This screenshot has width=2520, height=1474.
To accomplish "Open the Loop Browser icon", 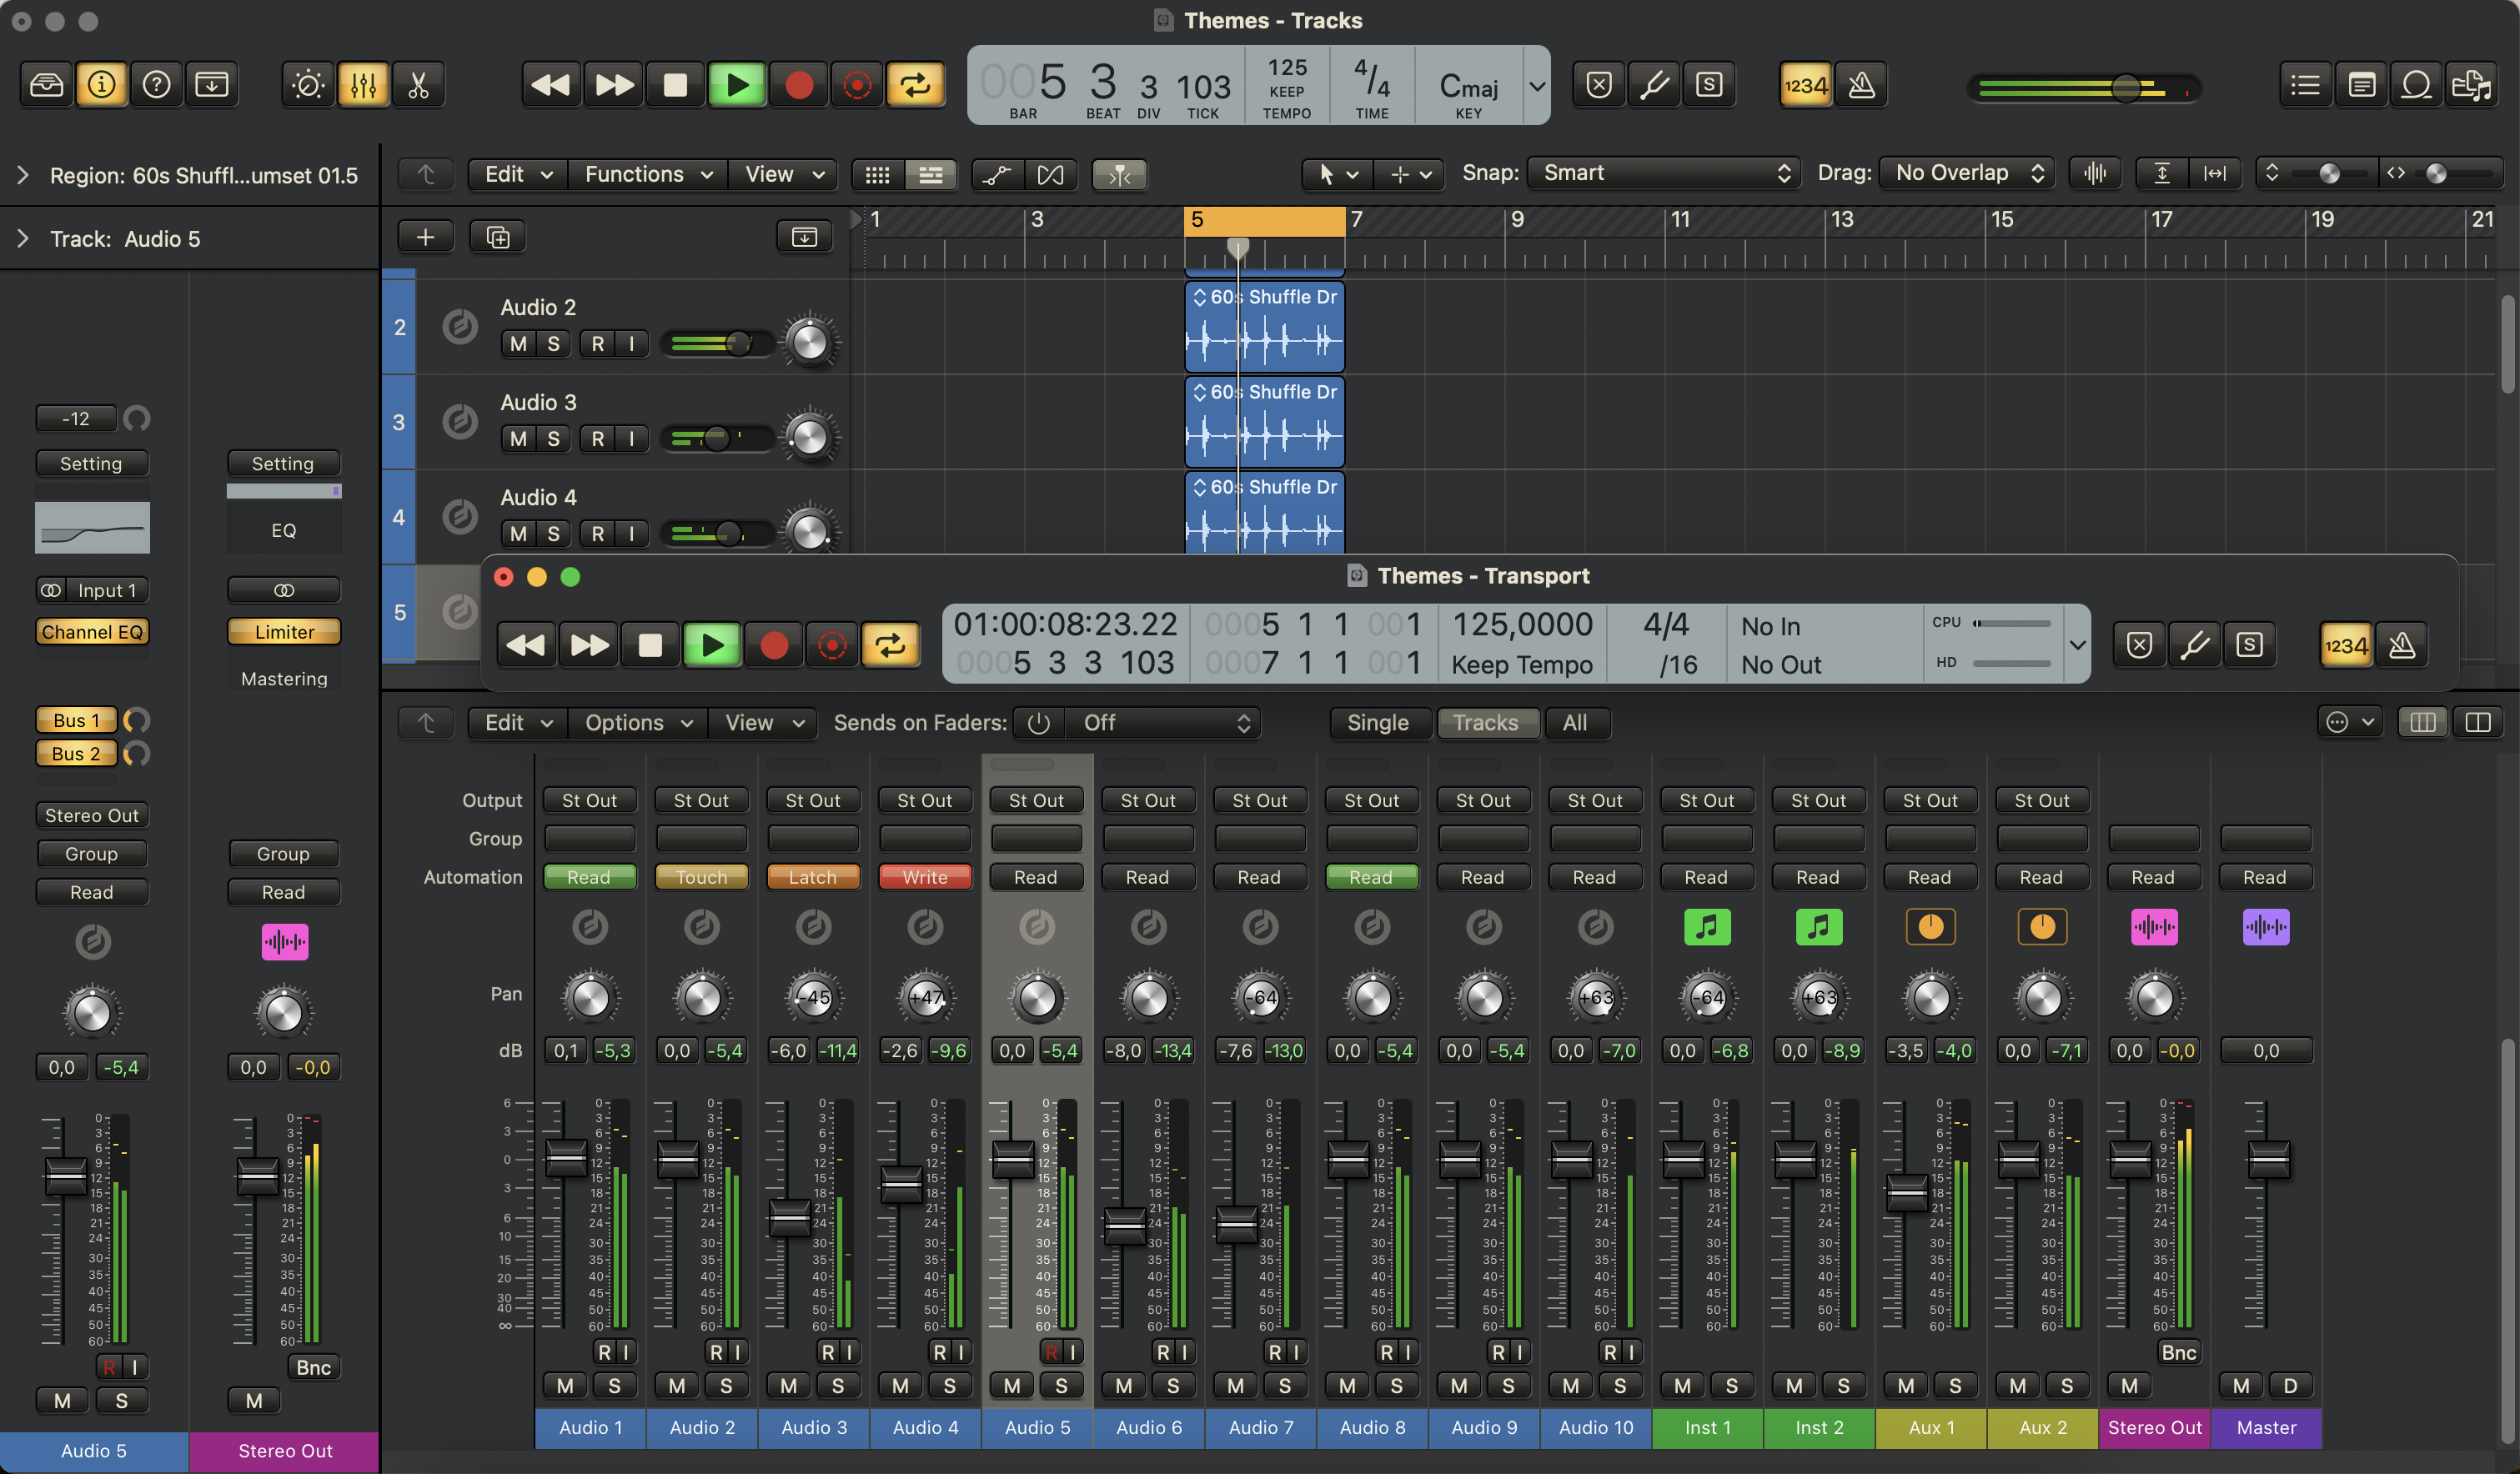I will click(2416, 85).
